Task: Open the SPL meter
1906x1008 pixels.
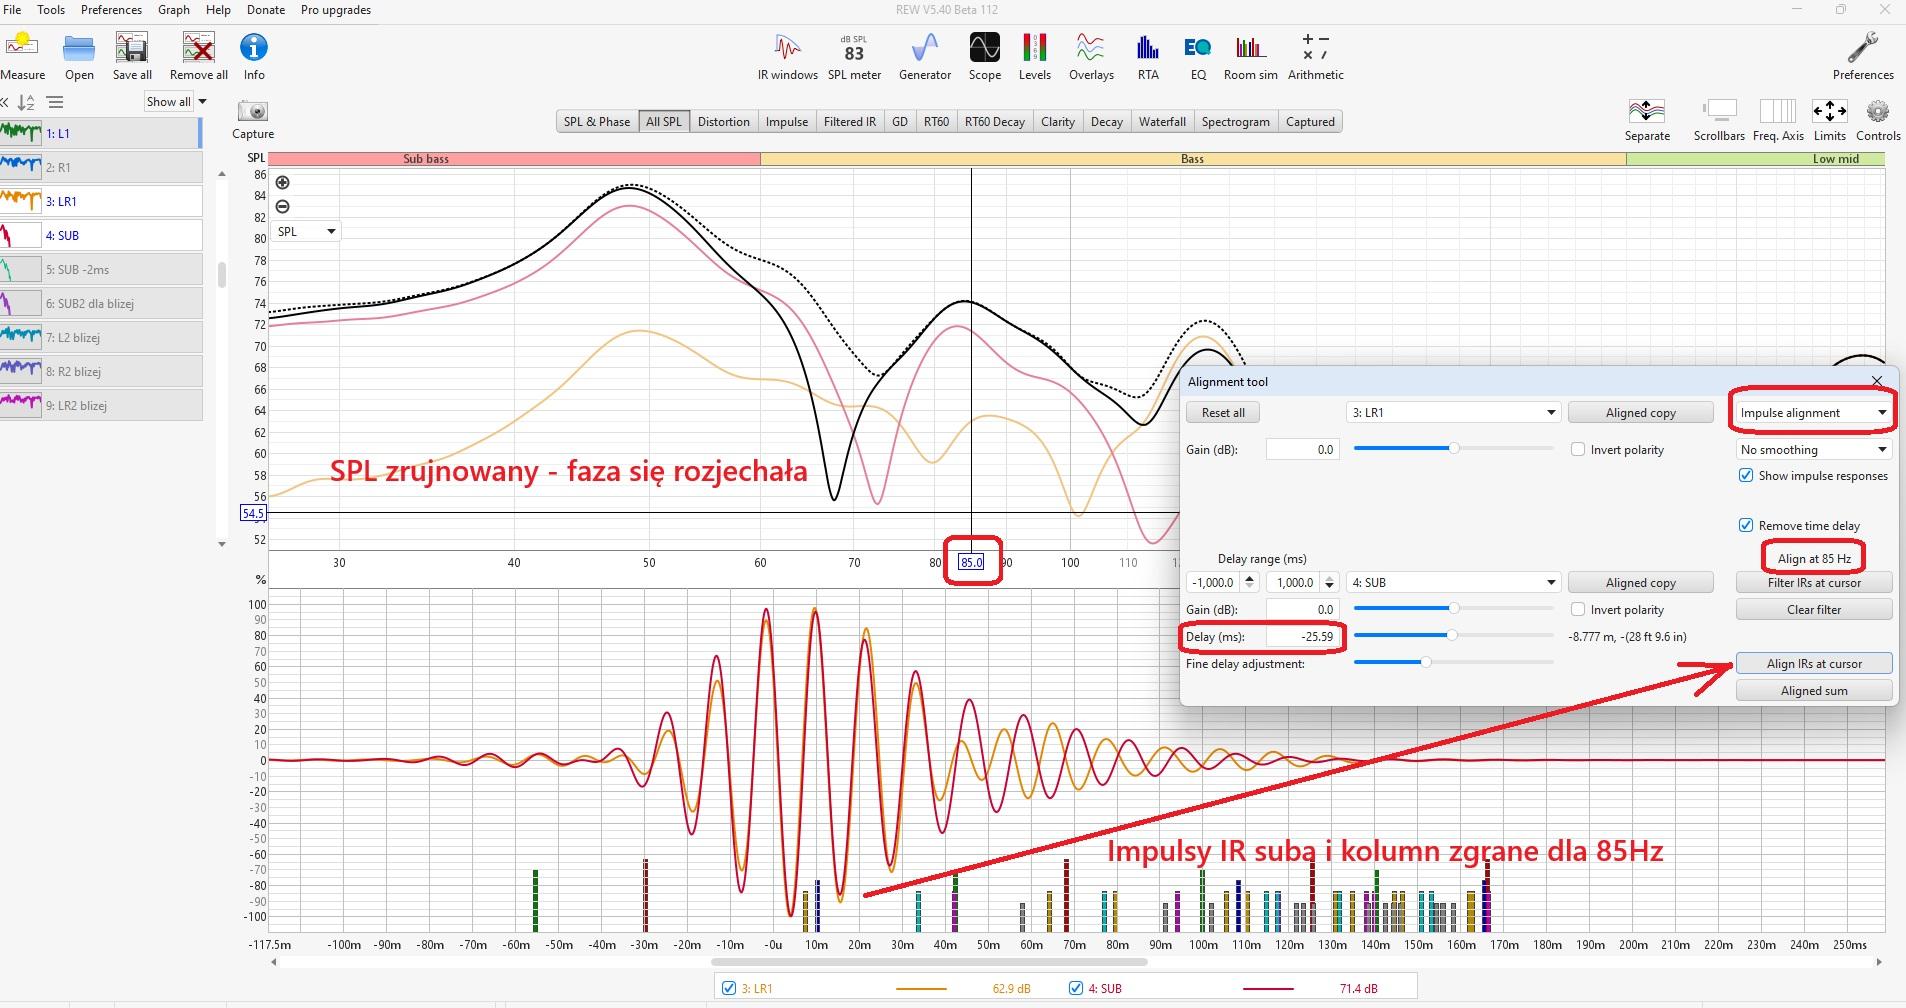Action: click(x=854, y=56)
